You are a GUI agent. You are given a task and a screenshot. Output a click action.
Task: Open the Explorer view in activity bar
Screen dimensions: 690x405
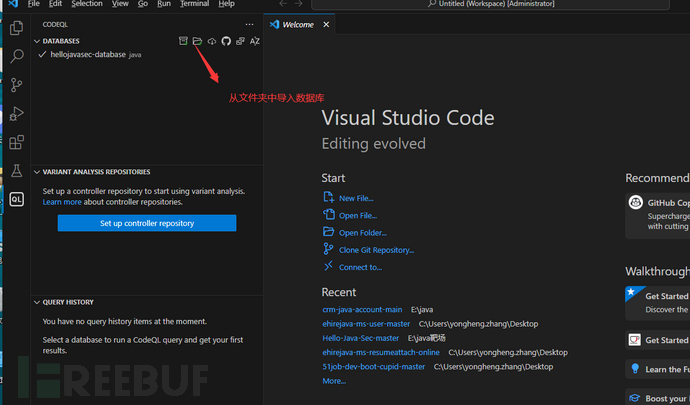pyautogui.click(x=16, y=28)
